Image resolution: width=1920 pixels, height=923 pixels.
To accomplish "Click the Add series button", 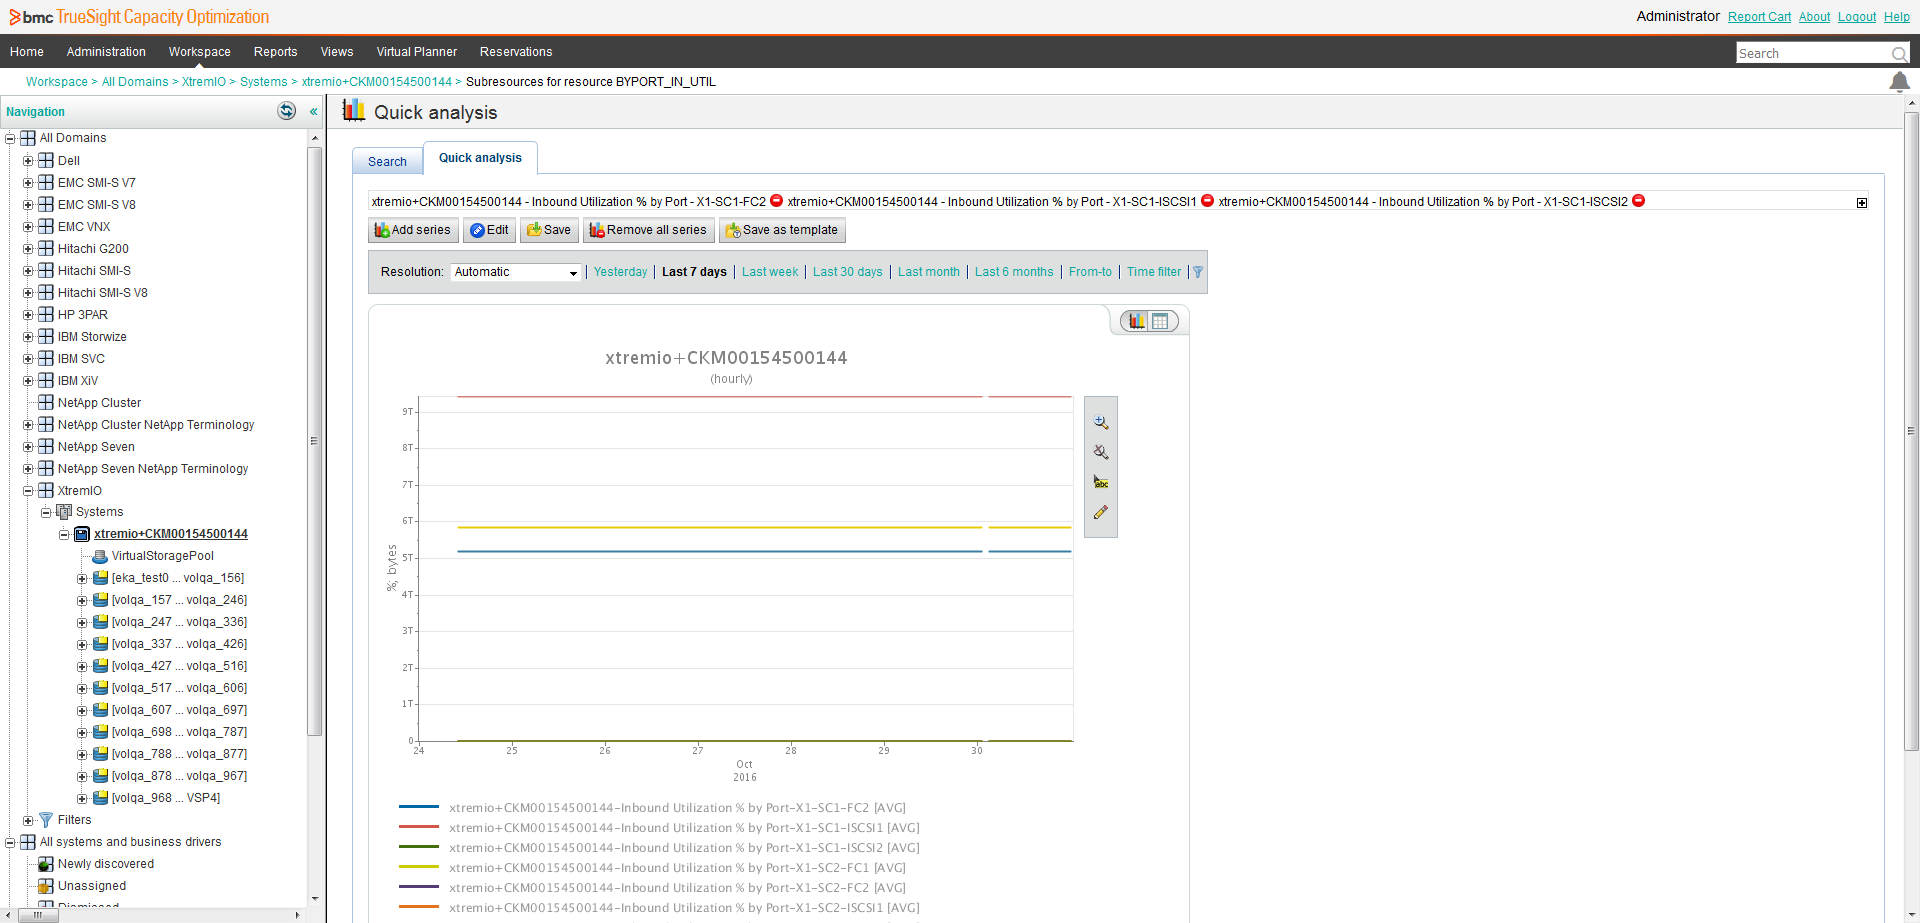I will pyautogui.click(x=413, y=230).
